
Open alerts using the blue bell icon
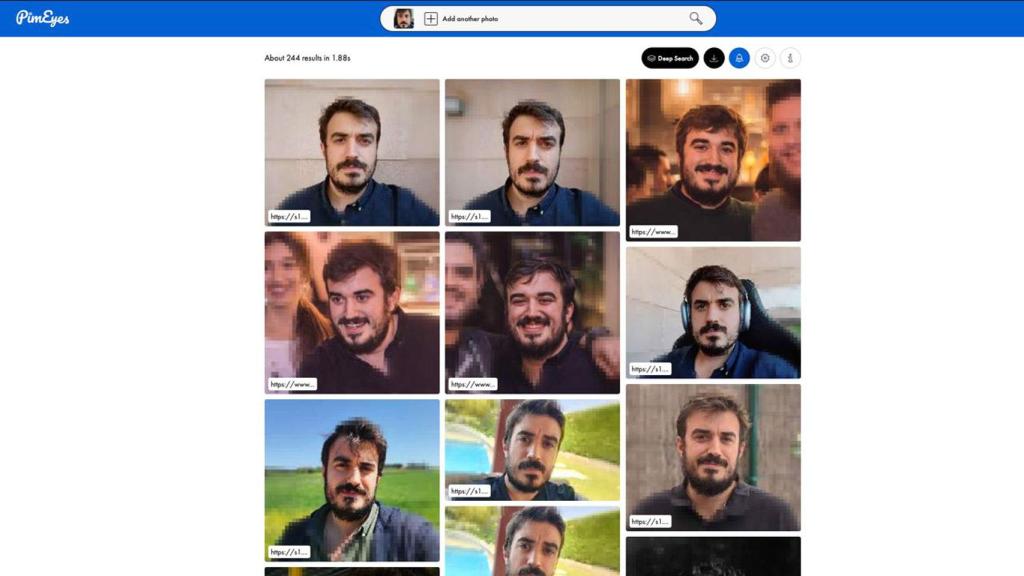tap(738, 57)
